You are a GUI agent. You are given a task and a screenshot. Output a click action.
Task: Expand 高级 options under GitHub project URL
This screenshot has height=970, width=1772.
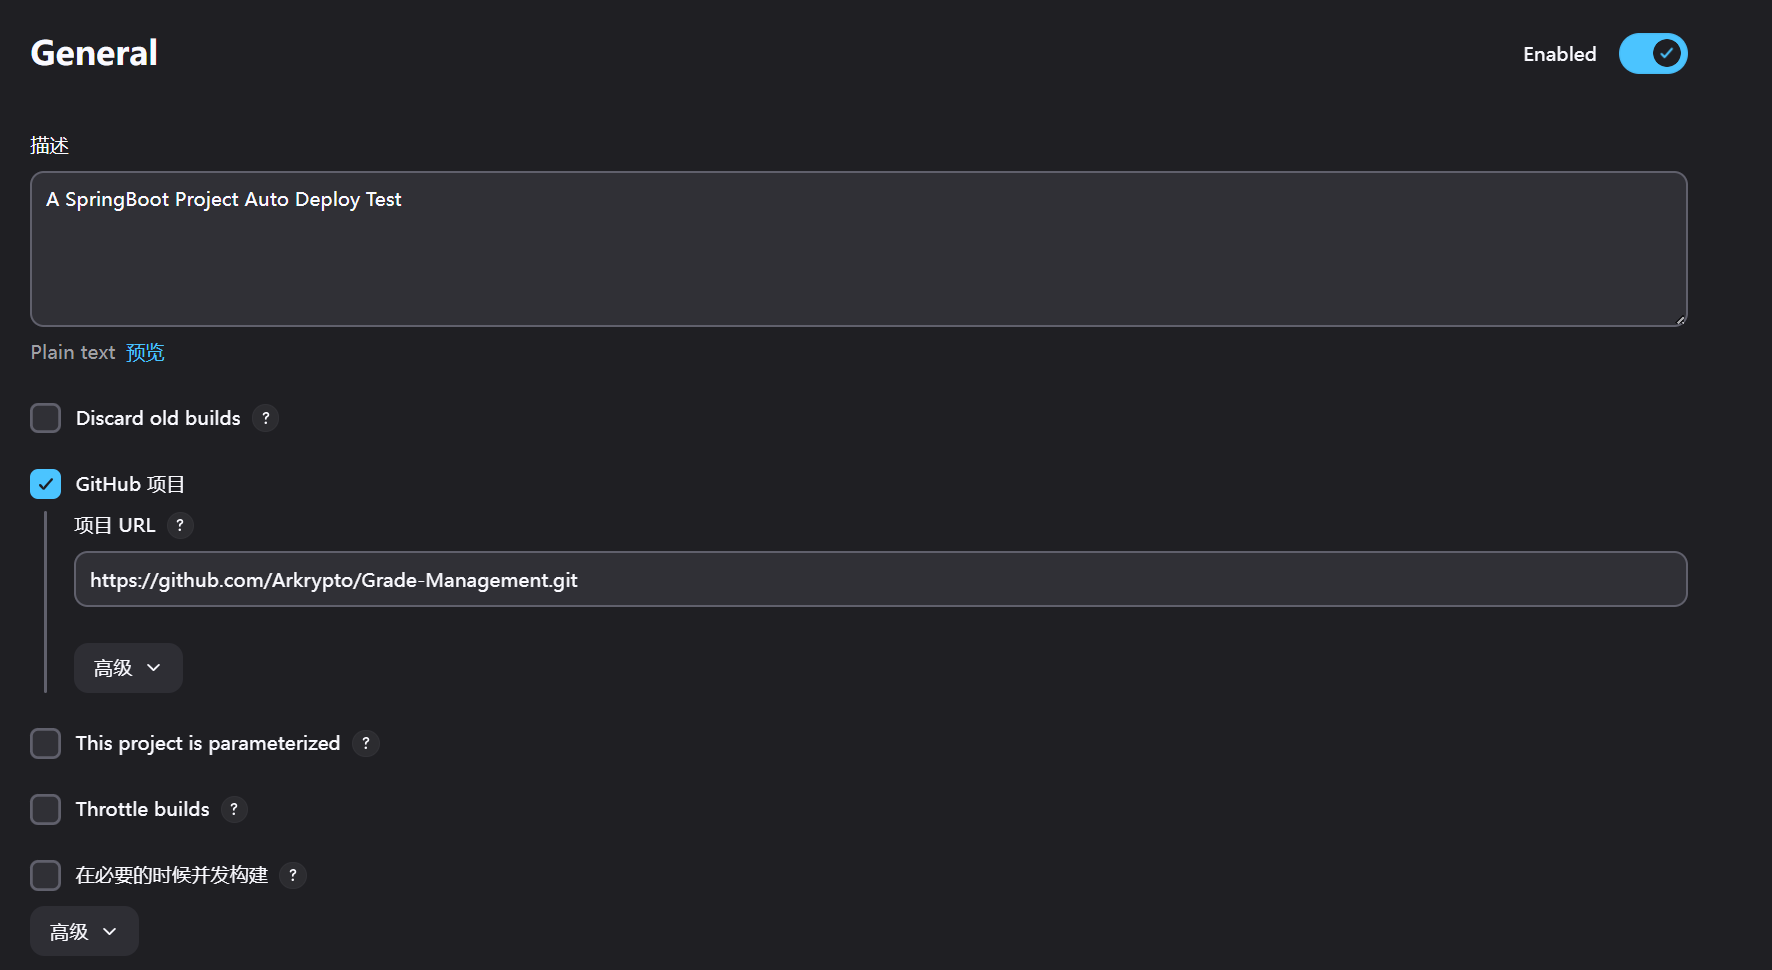click(128, 668)
